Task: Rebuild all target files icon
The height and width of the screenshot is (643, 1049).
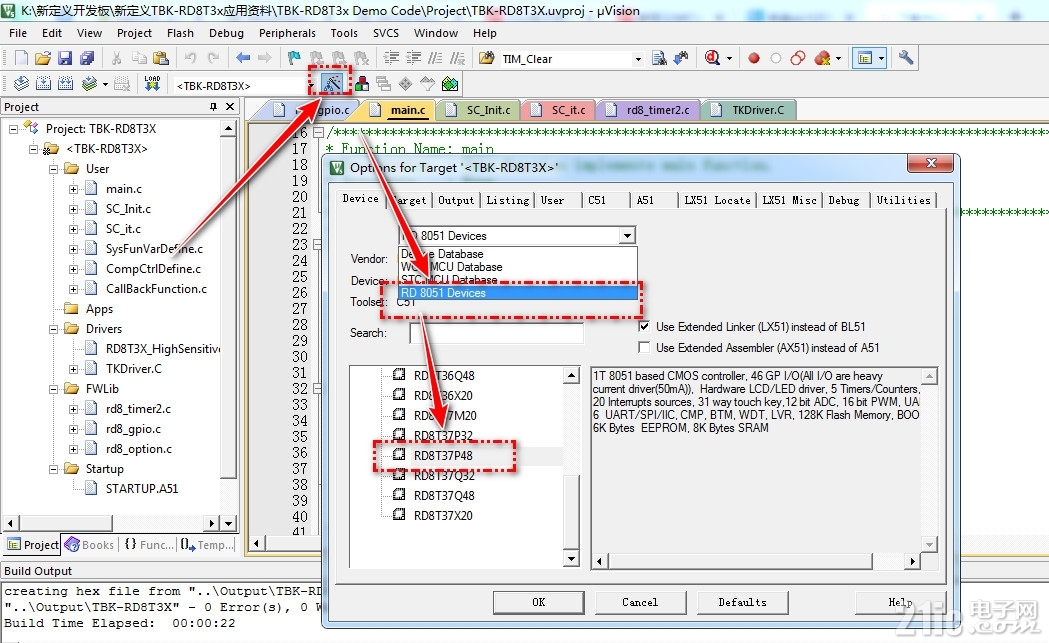Action: (66, 84)
